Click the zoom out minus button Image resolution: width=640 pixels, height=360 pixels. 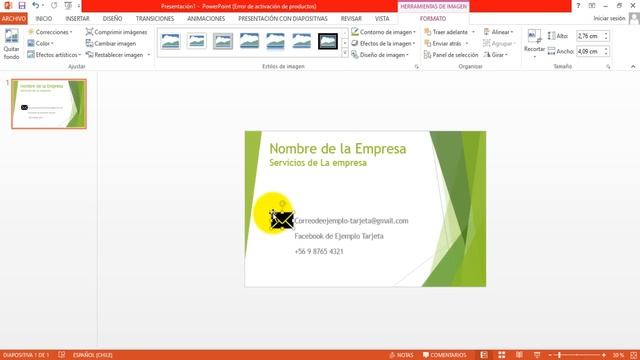[x=550, y=355]
